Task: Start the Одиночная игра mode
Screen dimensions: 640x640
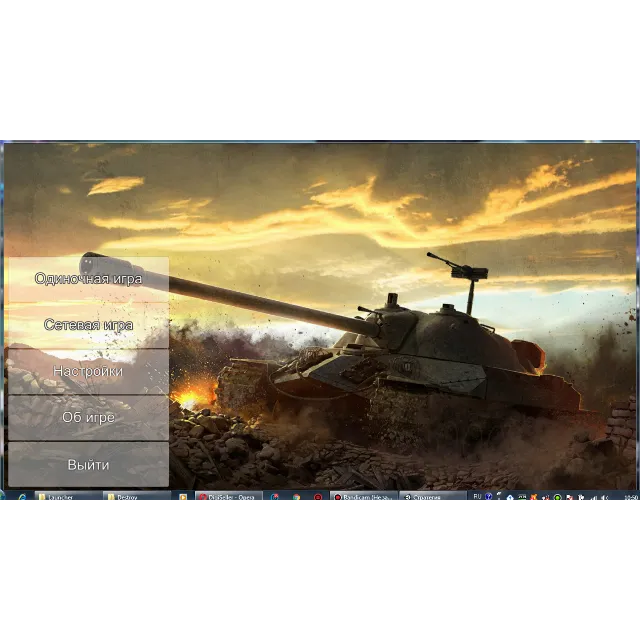Action: 89,279
